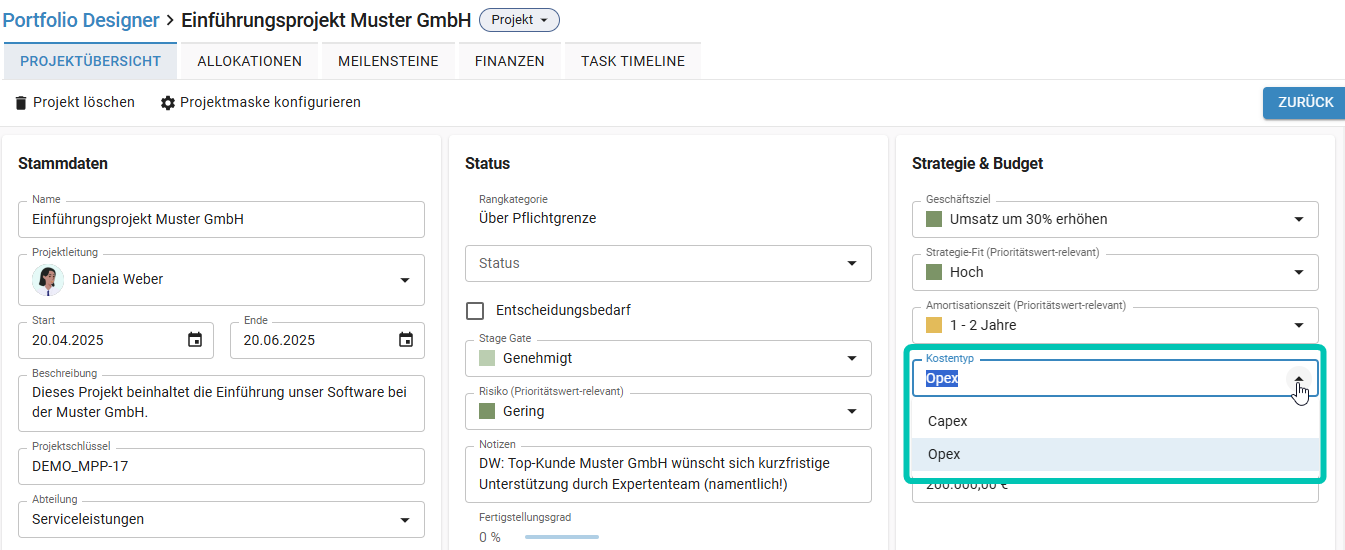Click into the Beschreibung text area
Viewport: 1345px width, 550px height.
coord(221,403)
